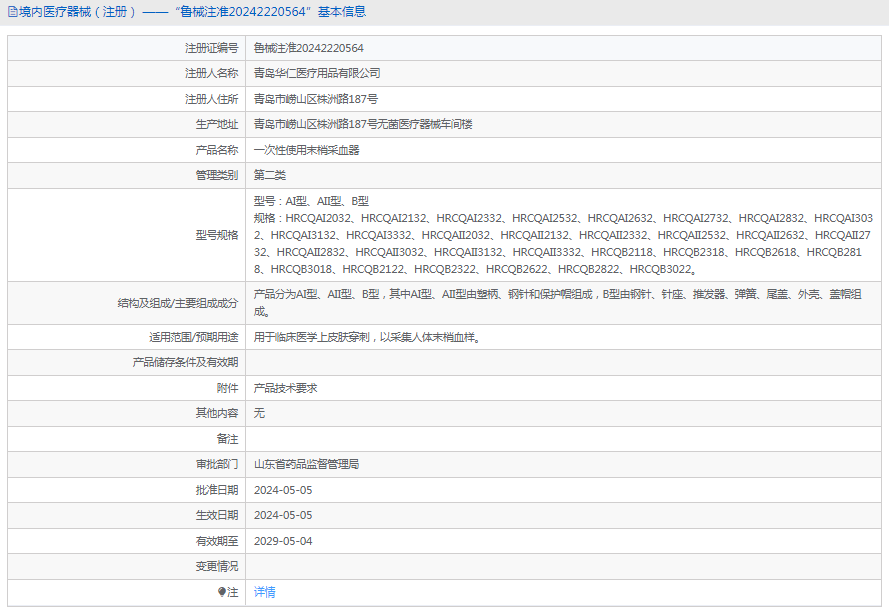The image size is (889, 611).
Task: Click the 产品名称 row label
Action: coord(217,150)
